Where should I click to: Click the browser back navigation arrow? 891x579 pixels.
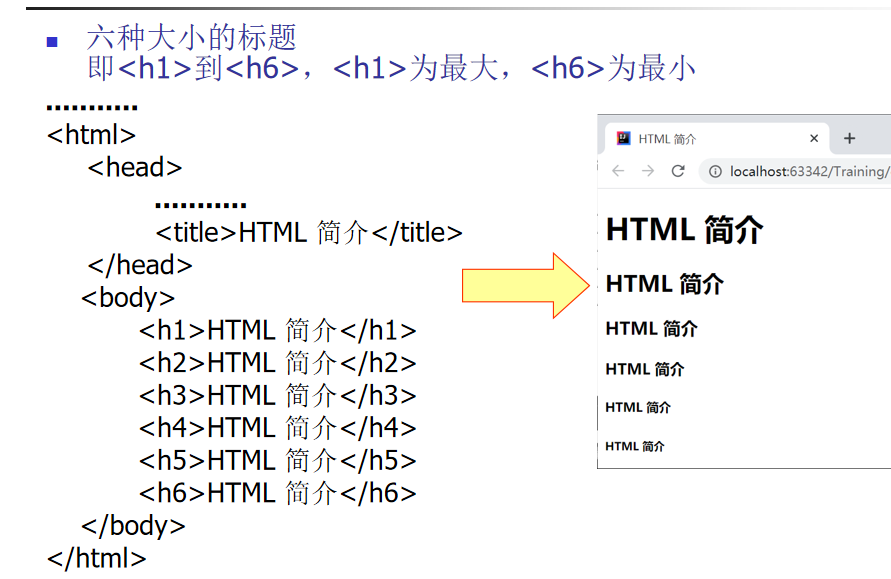pyautogui.click(x=618, y=170)
